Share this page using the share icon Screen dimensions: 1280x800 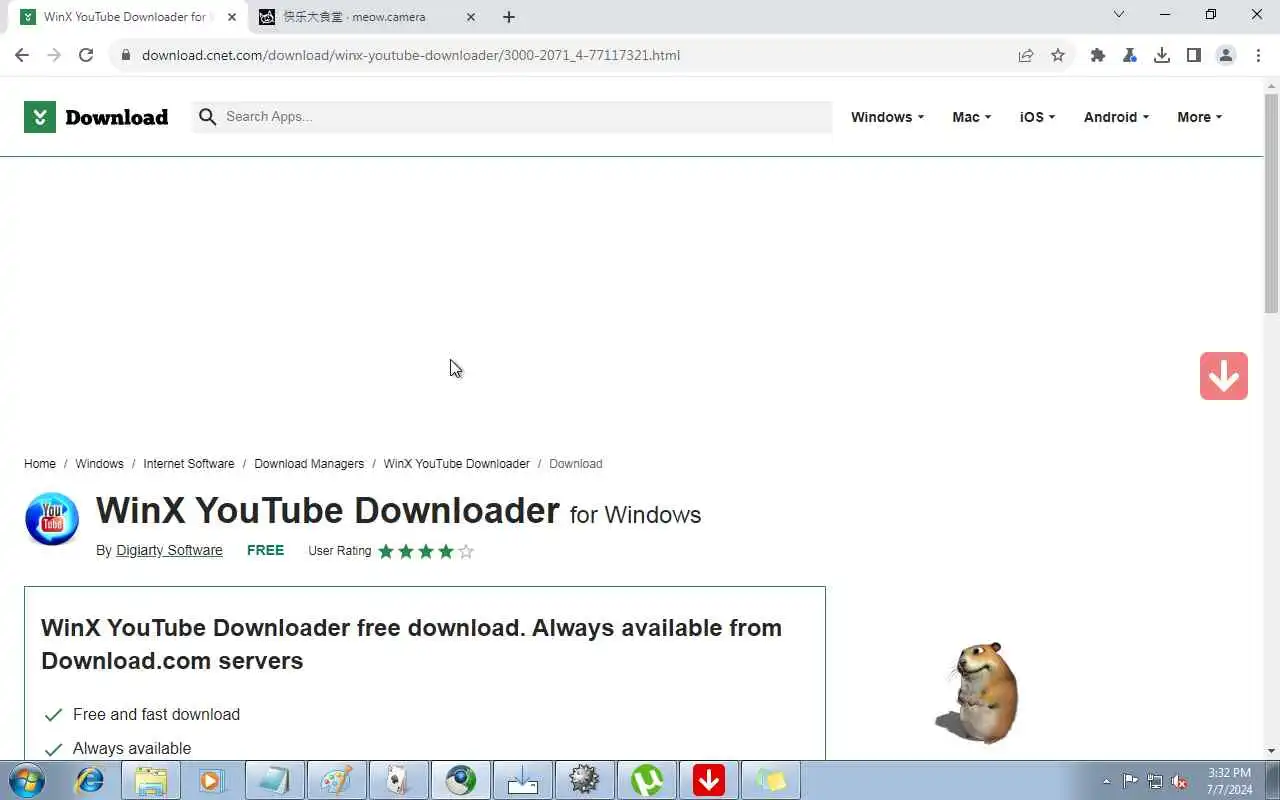pos(1026,55)
